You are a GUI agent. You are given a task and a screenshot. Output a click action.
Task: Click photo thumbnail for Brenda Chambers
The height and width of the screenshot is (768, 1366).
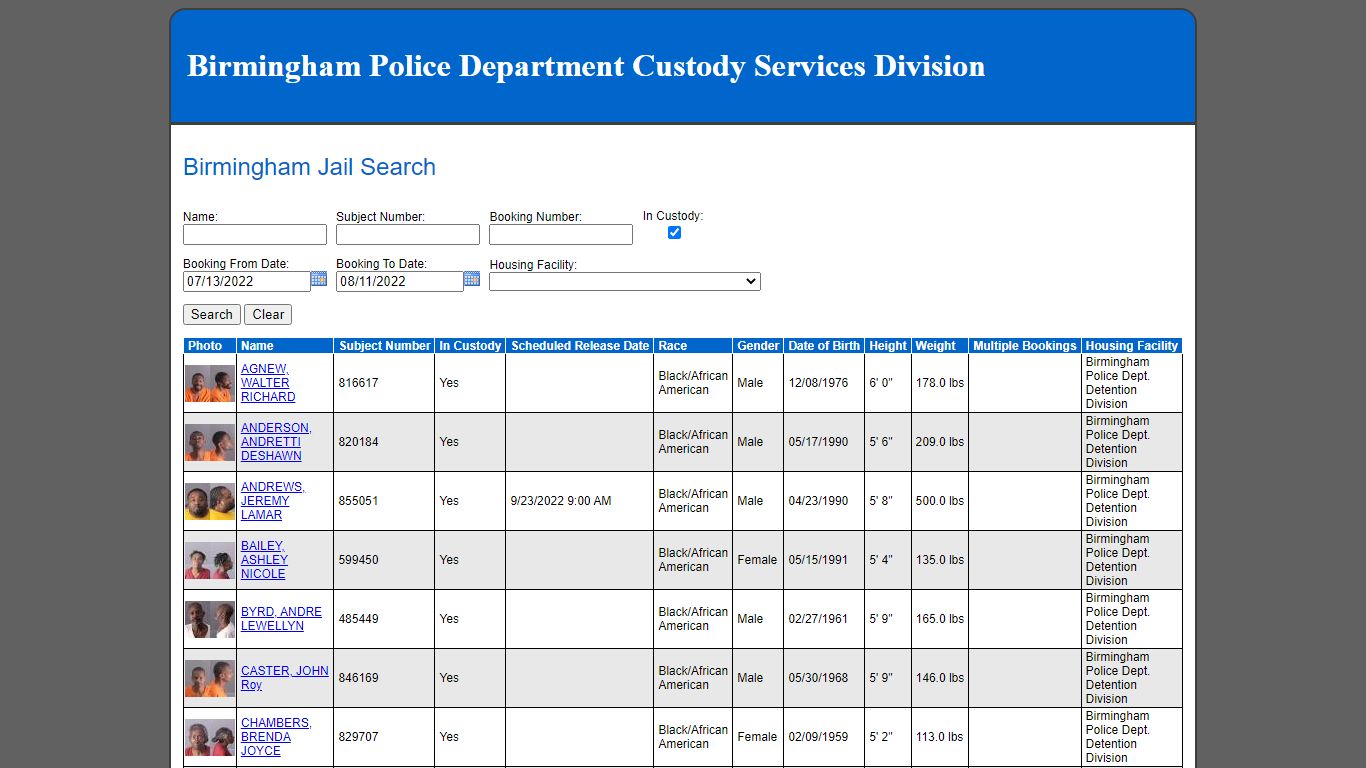210,737
